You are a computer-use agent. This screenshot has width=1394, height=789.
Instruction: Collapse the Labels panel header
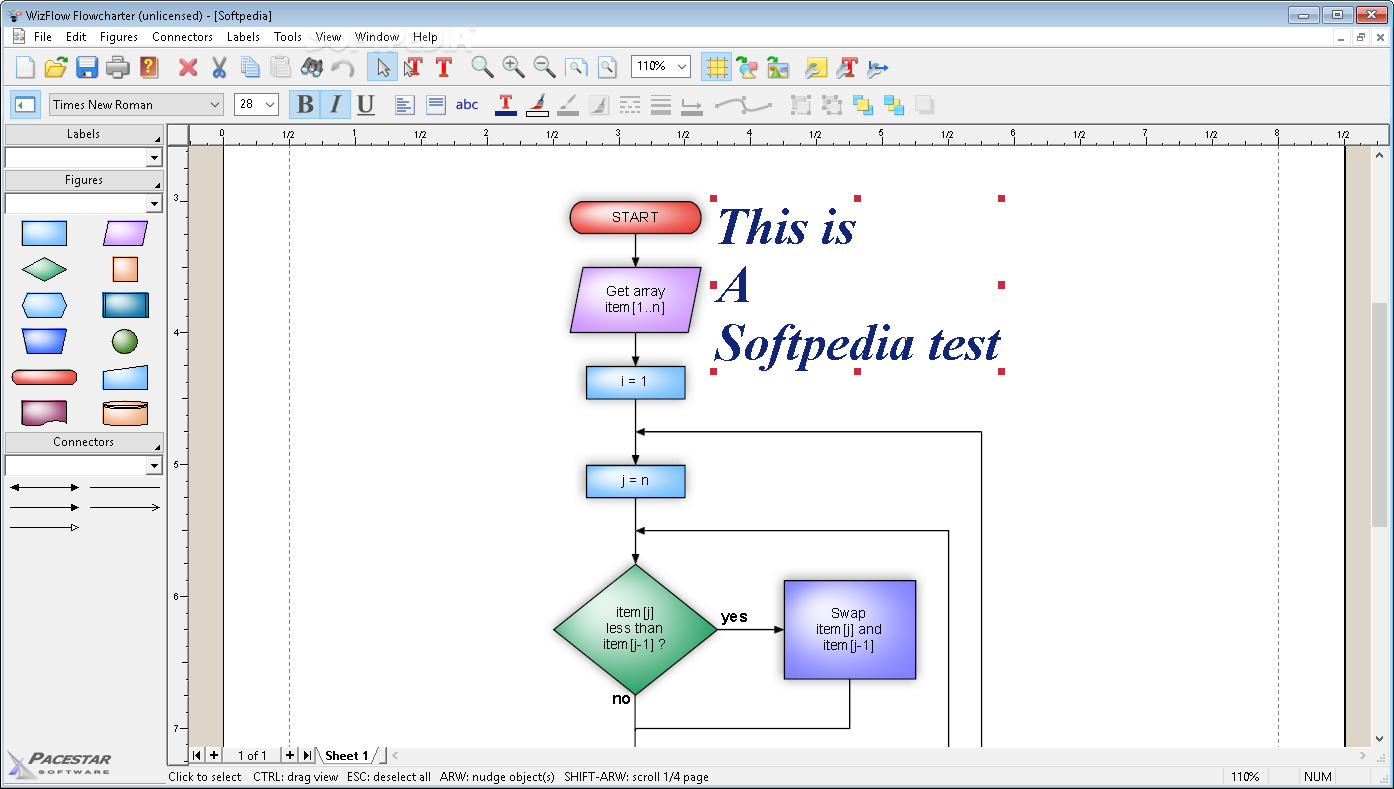pyautogui.click(x=84, y=134)
